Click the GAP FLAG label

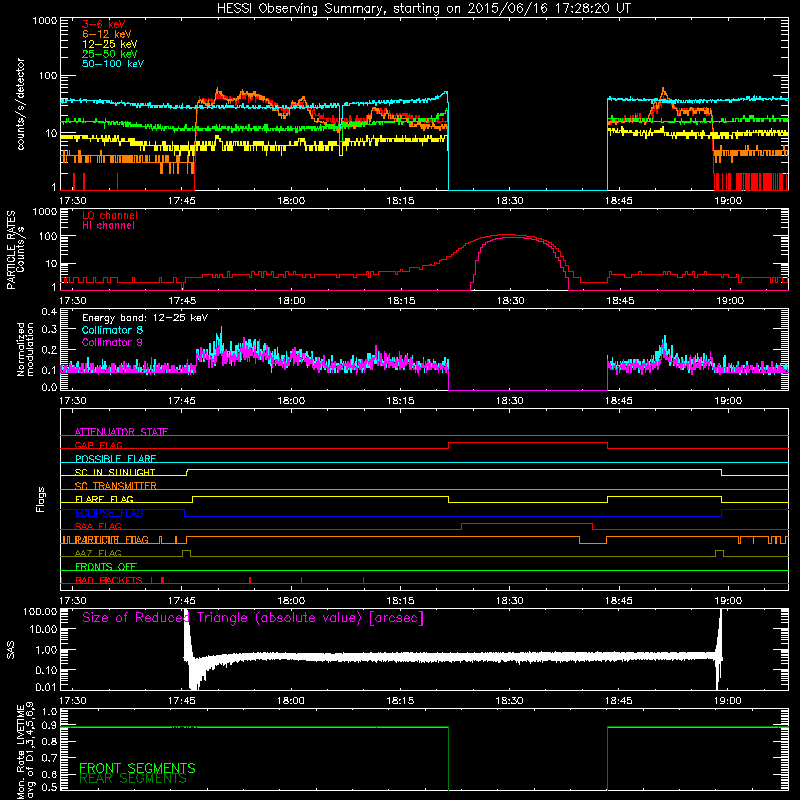pyautogui.click(x=98, y=445)
